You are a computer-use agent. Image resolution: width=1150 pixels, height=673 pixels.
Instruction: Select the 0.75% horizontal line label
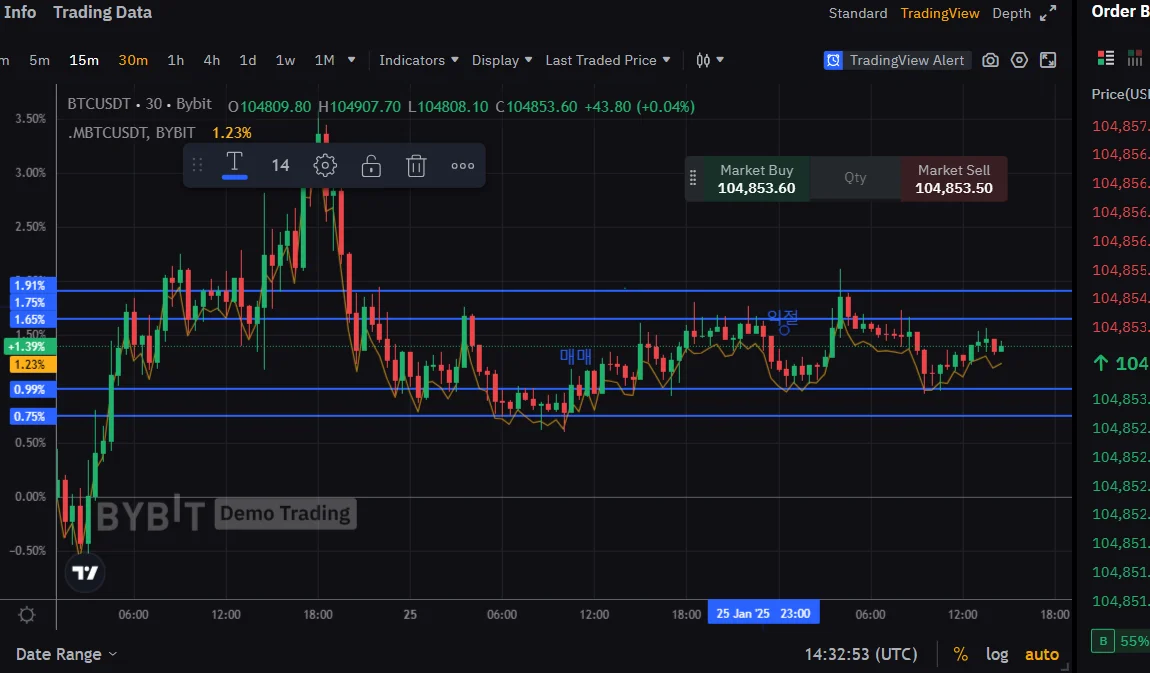coord(33,416)
